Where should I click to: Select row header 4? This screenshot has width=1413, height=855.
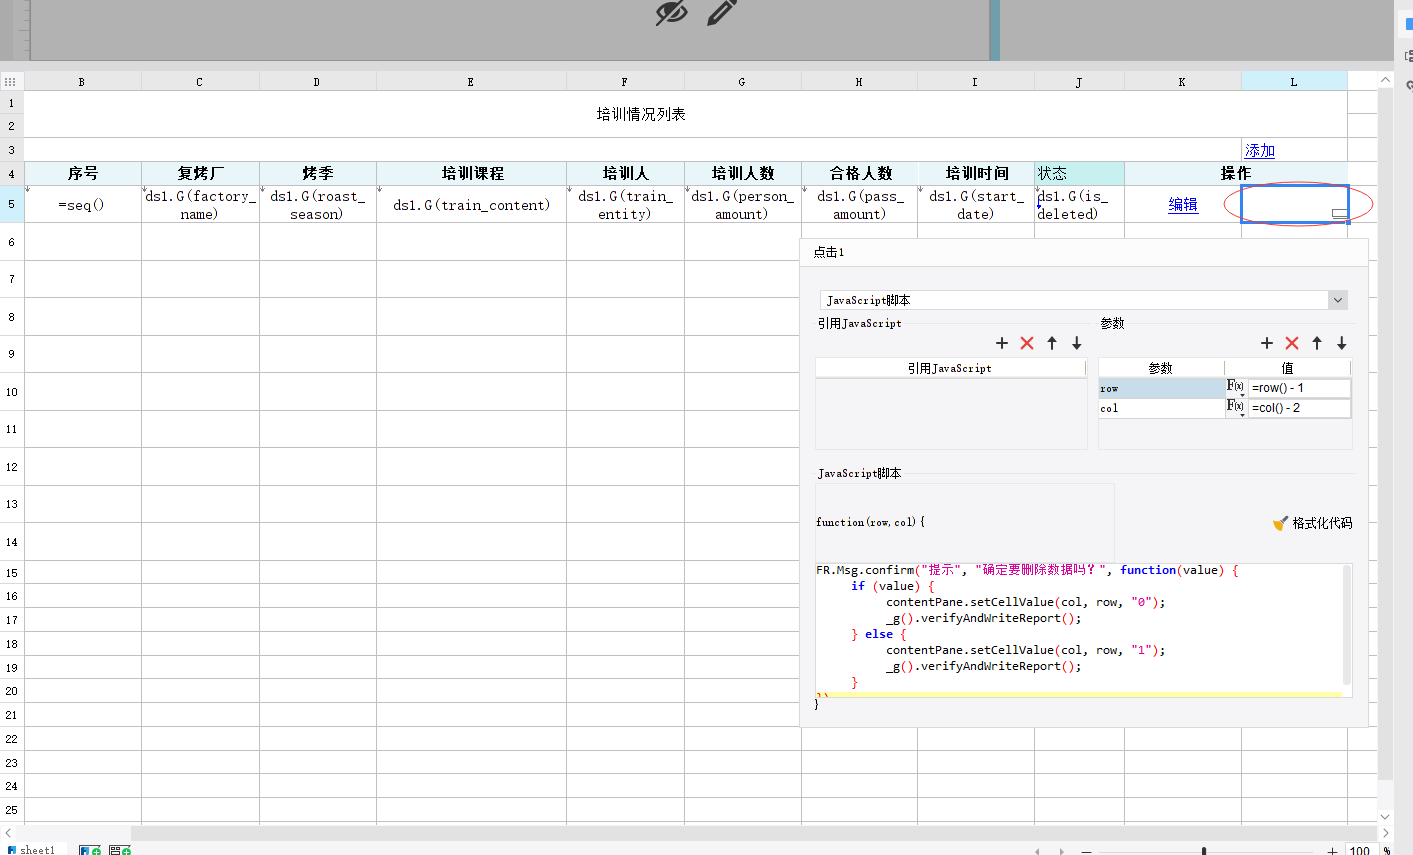(12, 174)
